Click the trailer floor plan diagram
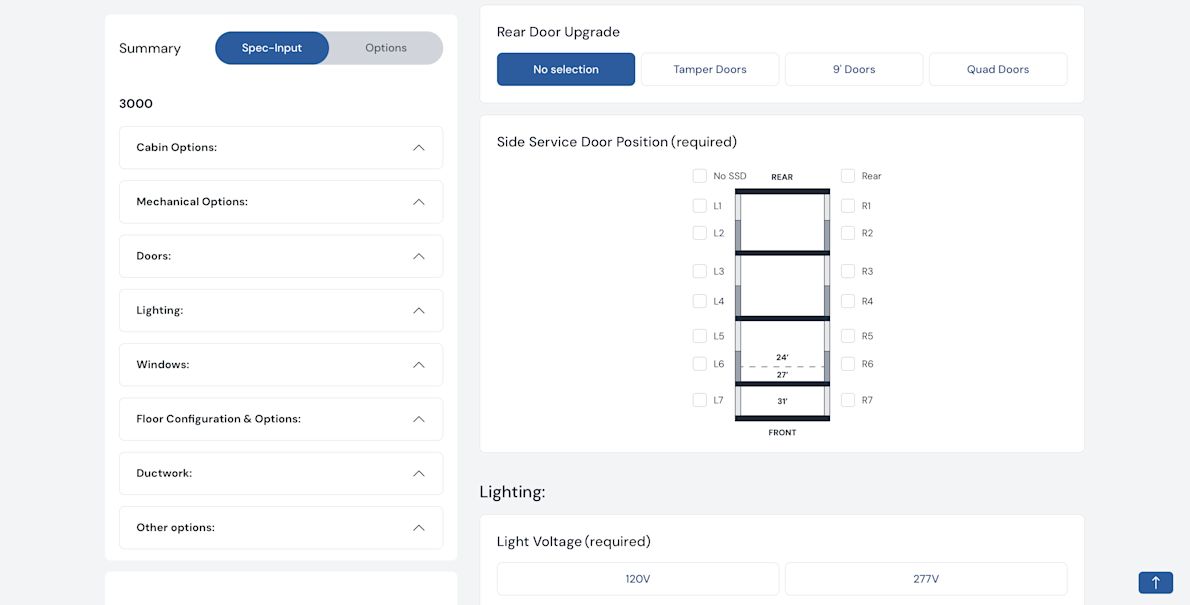This screenshot has height=605, width=1190. coord(782,300)
